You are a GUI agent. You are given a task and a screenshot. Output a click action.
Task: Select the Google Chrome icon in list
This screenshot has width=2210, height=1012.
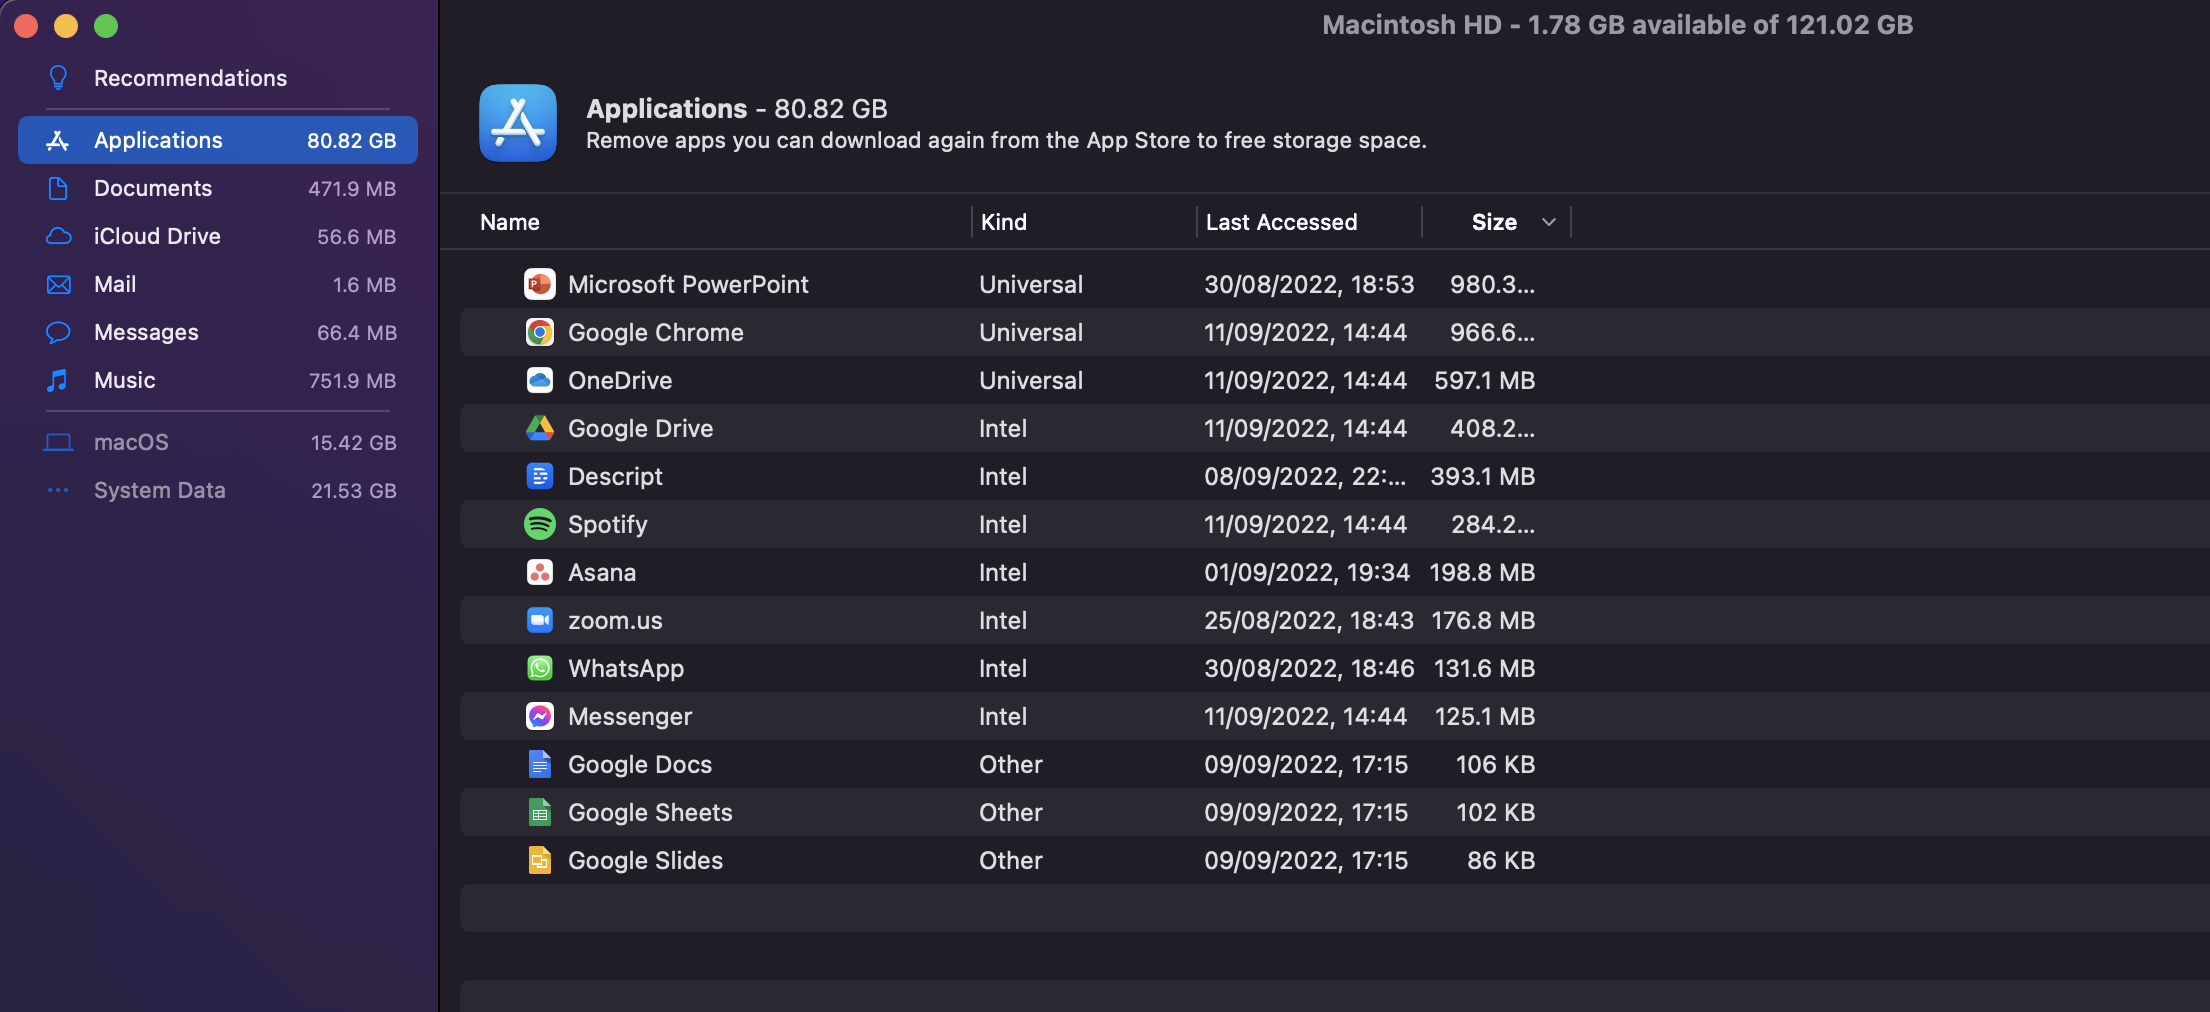coord(540,332)
